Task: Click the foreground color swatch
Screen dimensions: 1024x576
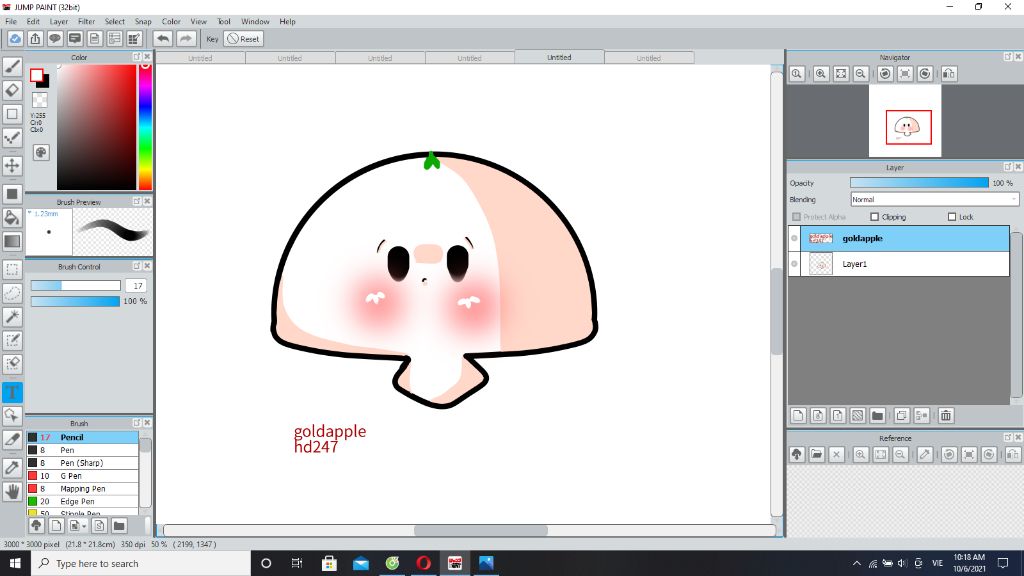Action: (37, 75)
